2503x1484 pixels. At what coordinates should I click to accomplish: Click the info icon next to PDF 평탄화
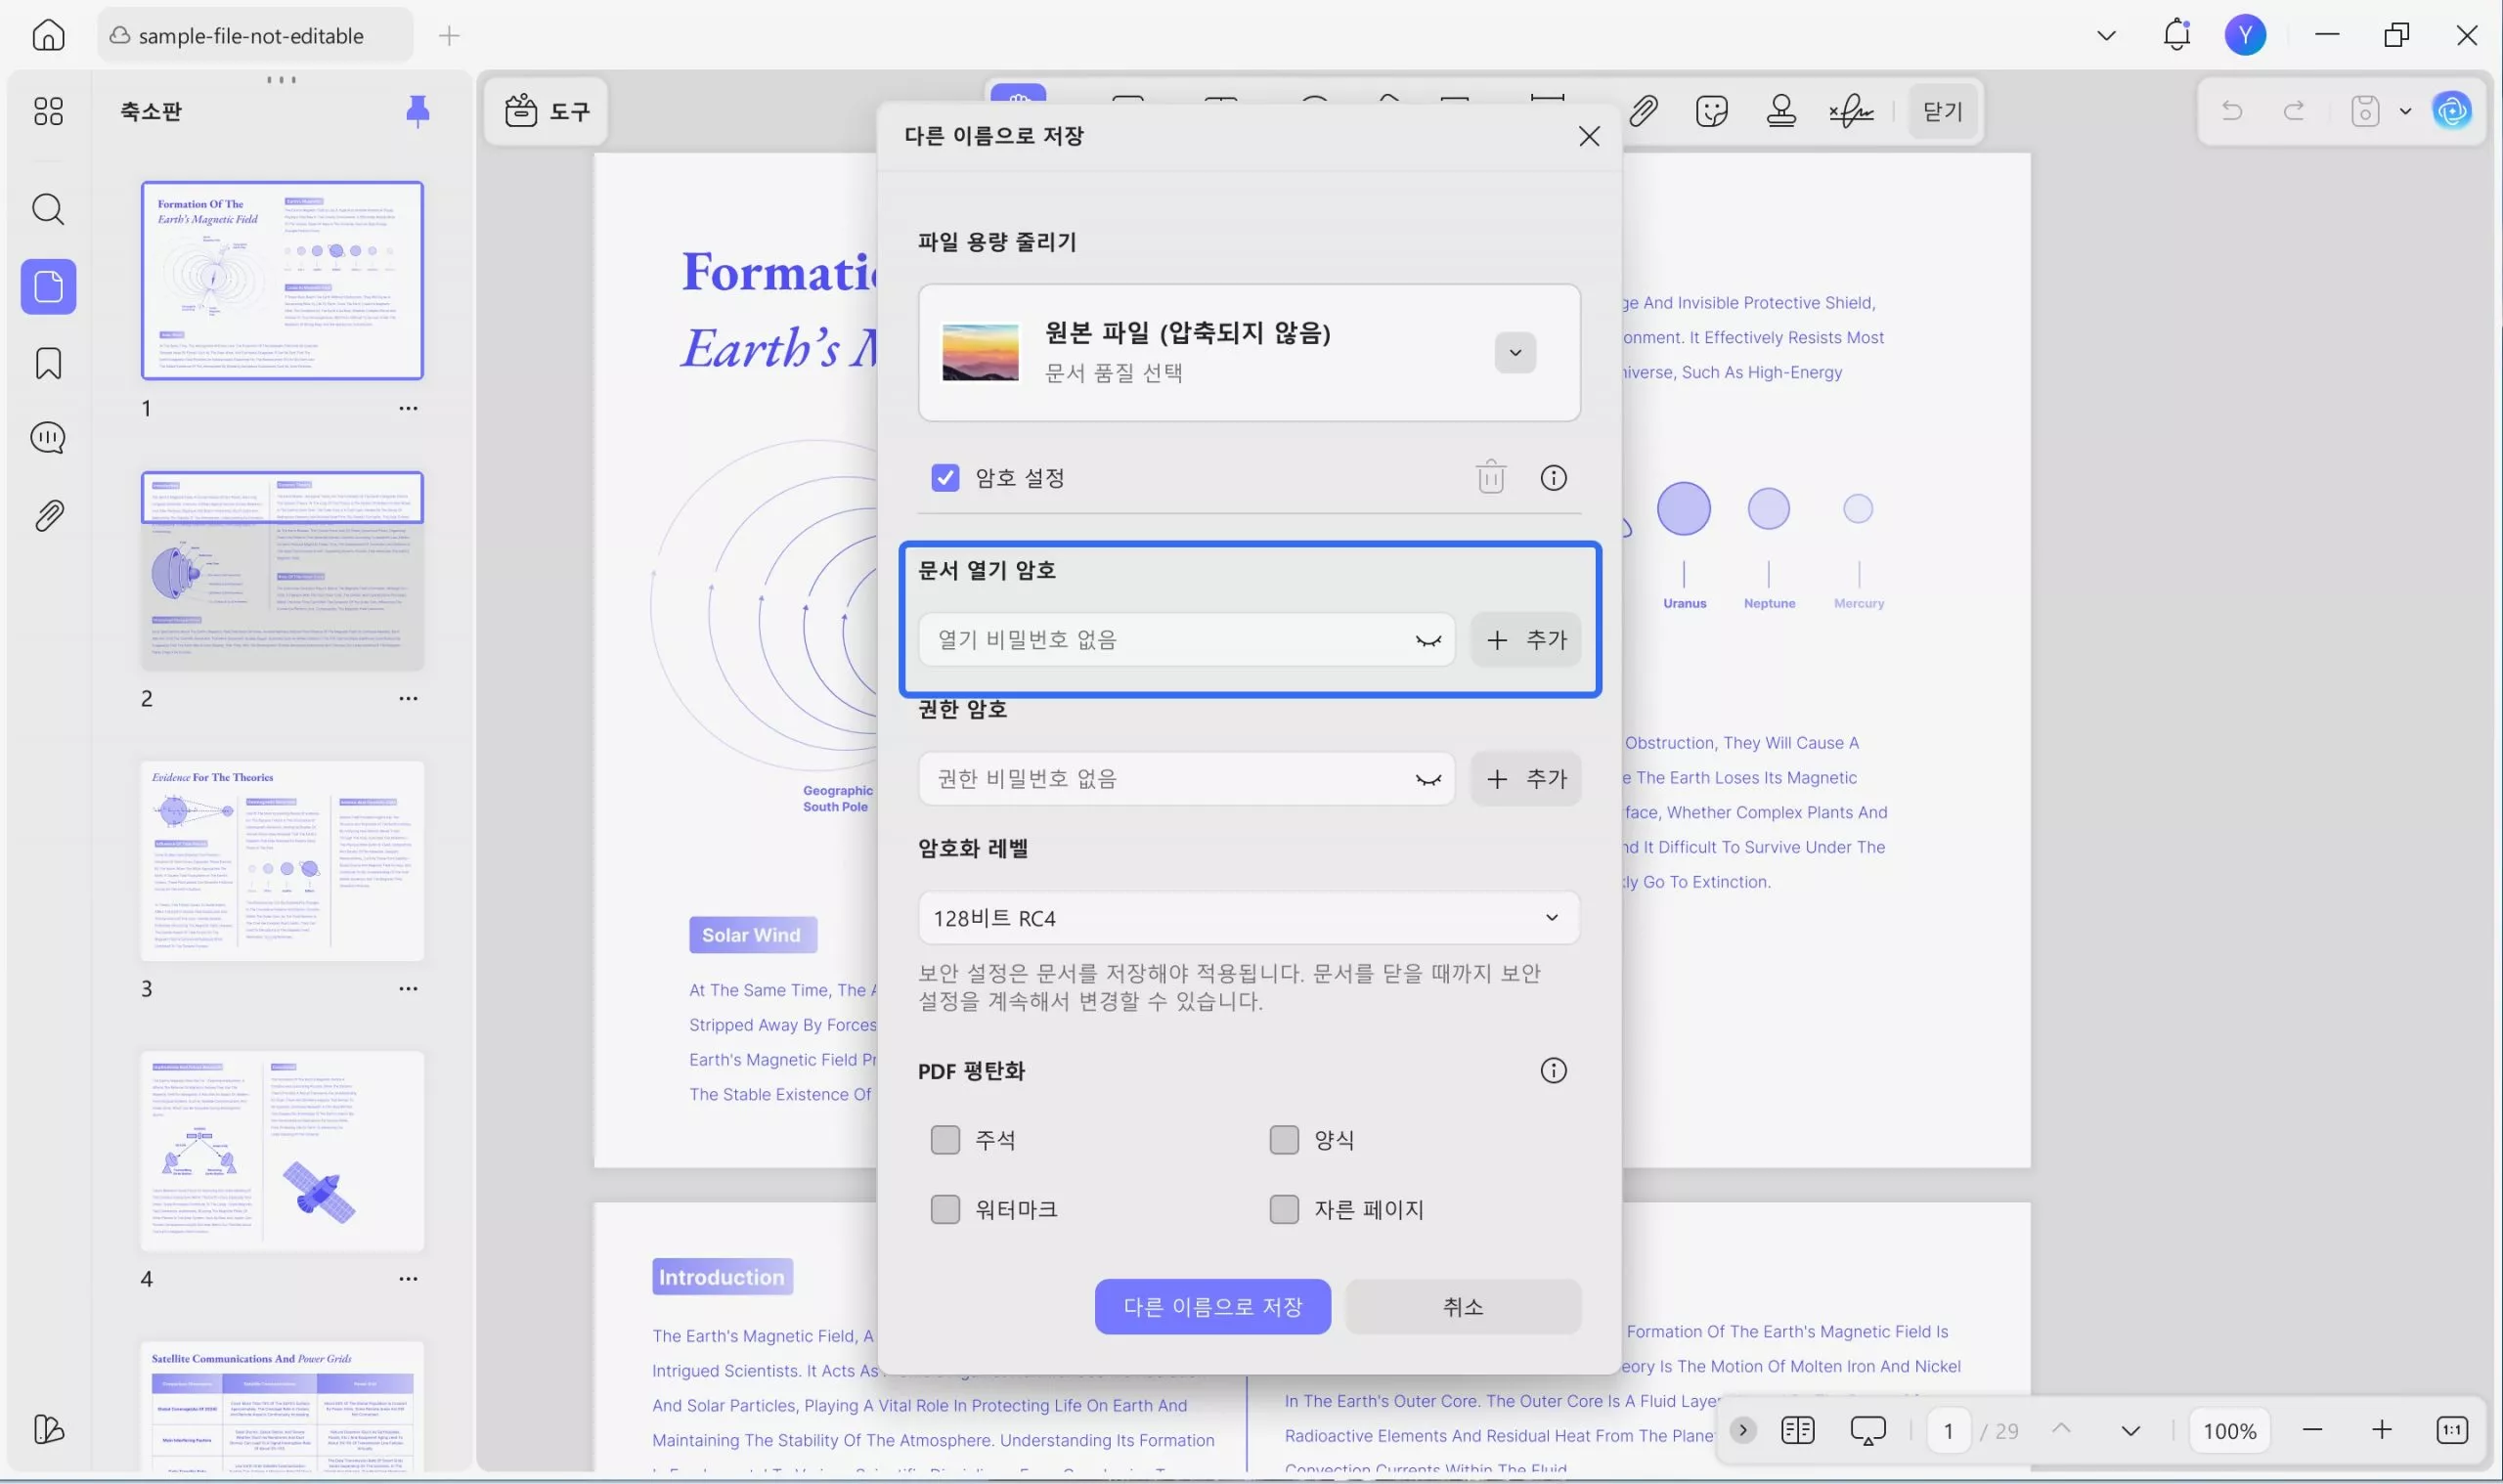point(1552,1071)
